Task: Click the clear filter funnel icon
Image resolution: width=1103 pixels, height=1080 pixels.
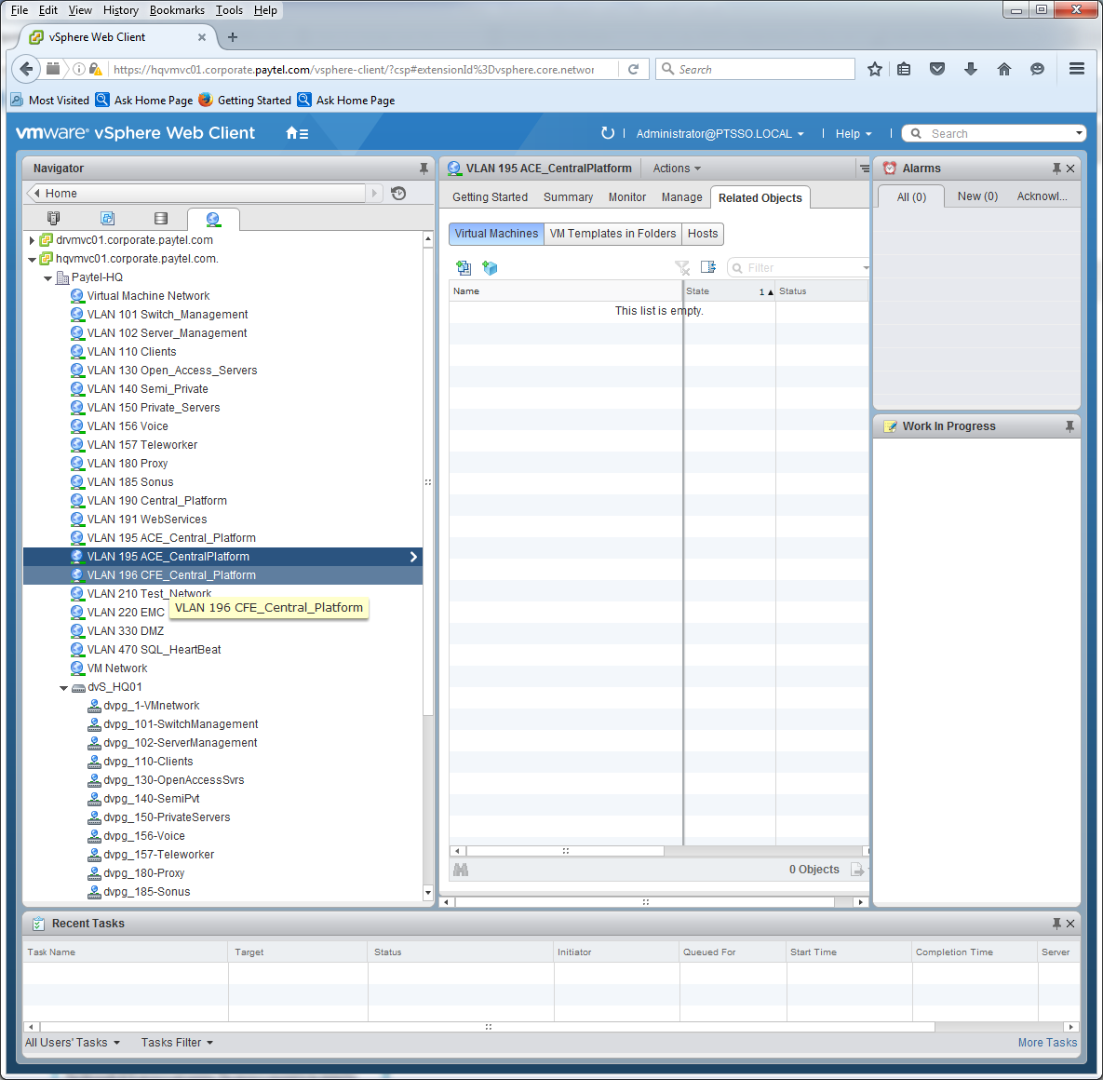Action: tap(682, 267)
